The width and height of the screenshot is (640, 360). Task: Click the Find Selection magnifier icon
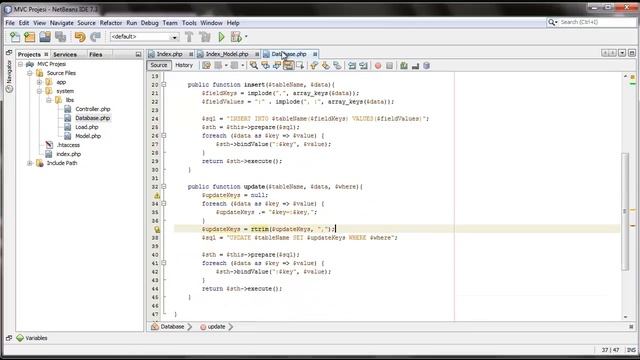(x=253, y=65)
